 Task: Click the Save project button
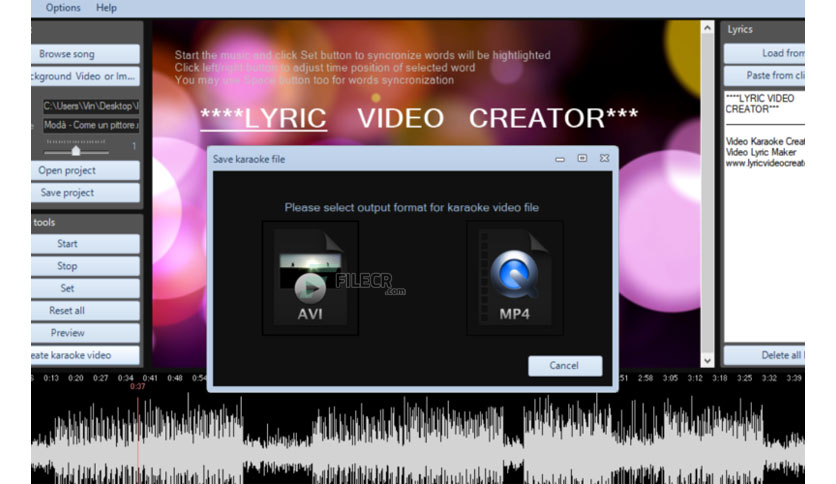coord(85,193)
